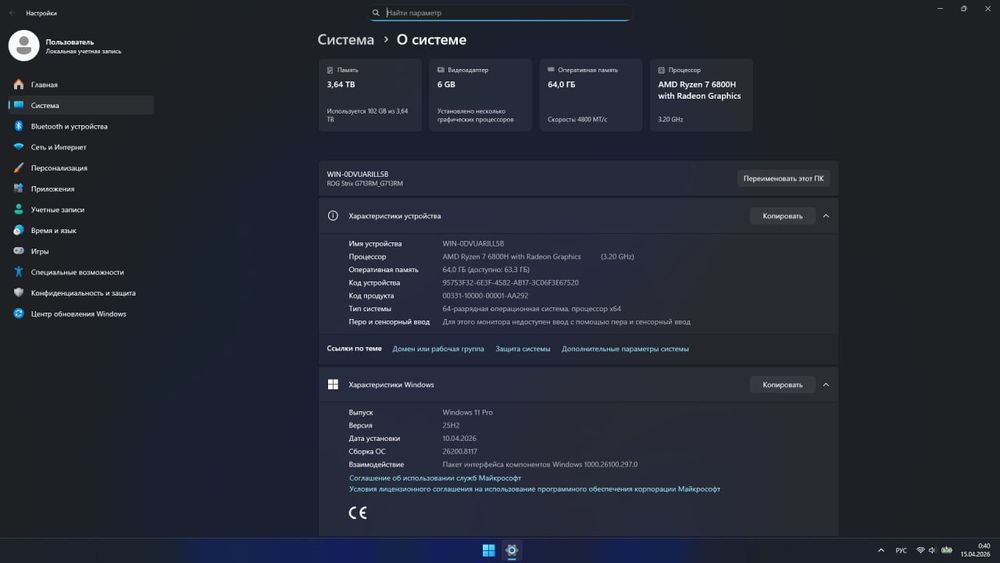This screenshot has width=1000, height=563.
Task: Open the Оперативная память 64,0 ГБ card
Action: click(591, 95)
